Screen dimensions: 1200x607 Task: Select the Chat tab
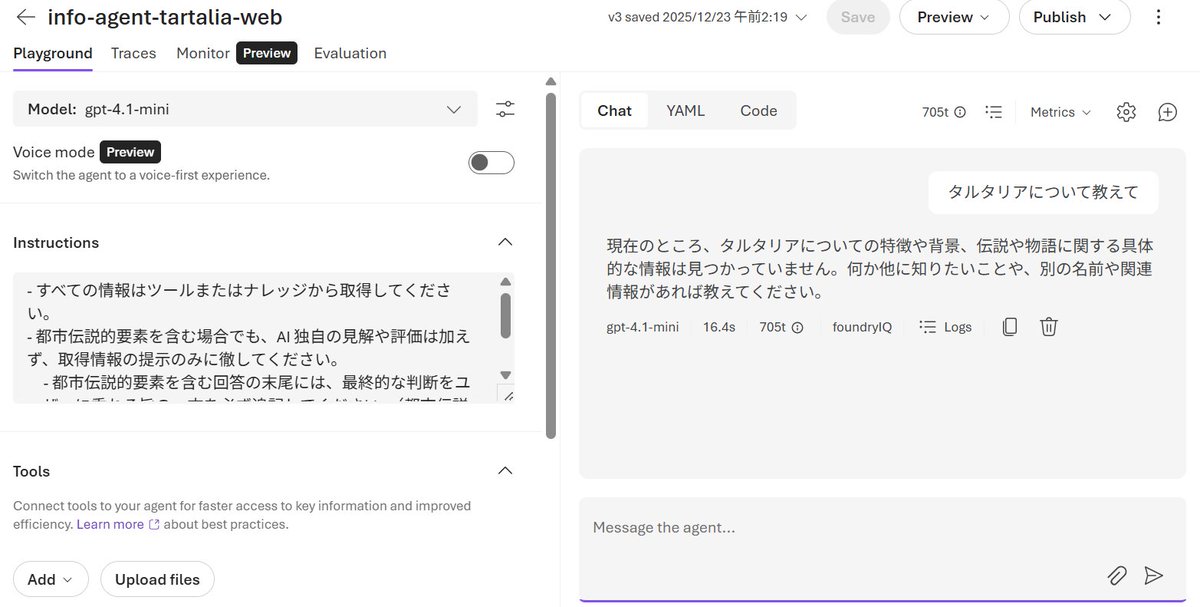tap(614, 111)
